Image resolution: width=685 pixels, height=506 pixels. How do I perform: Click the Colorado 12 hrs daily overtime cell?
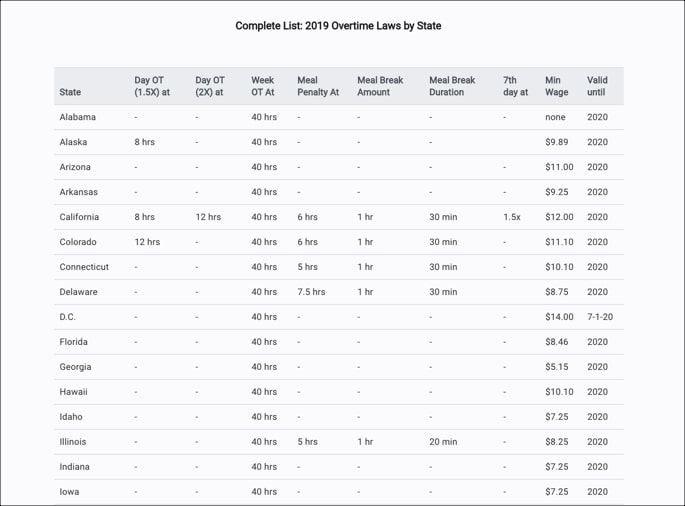pos(147,242)
